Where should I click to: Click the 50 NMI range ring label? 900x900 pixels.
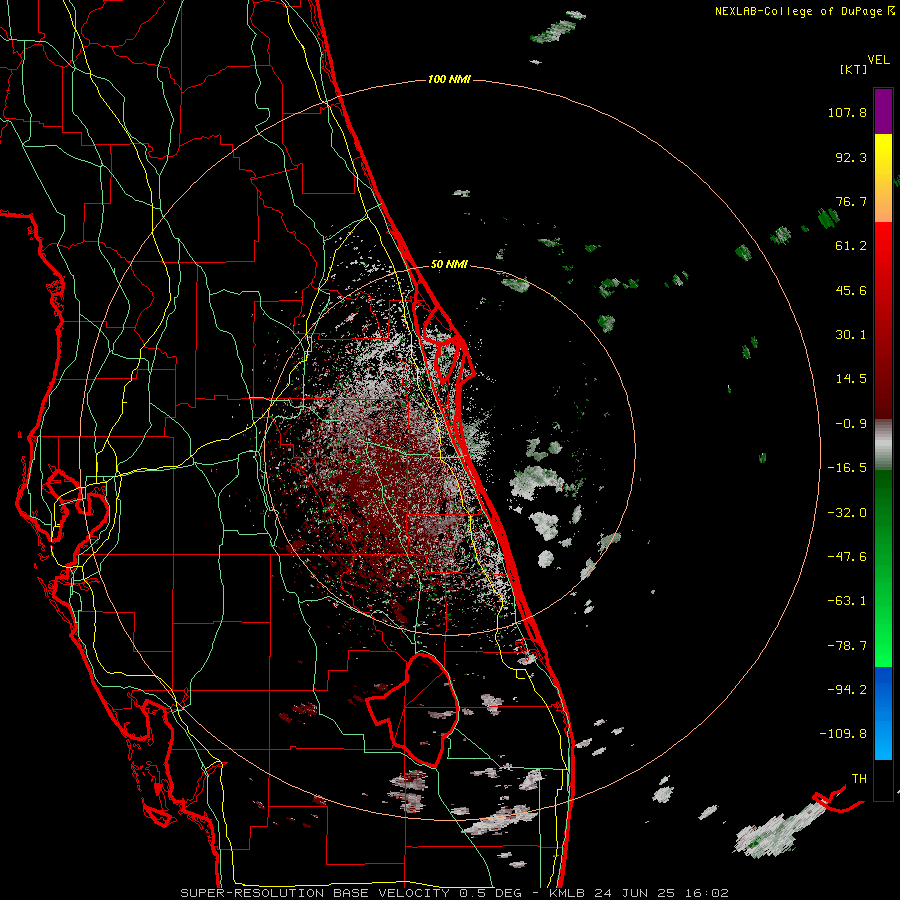pyautogui.click(x=449, y=264)
